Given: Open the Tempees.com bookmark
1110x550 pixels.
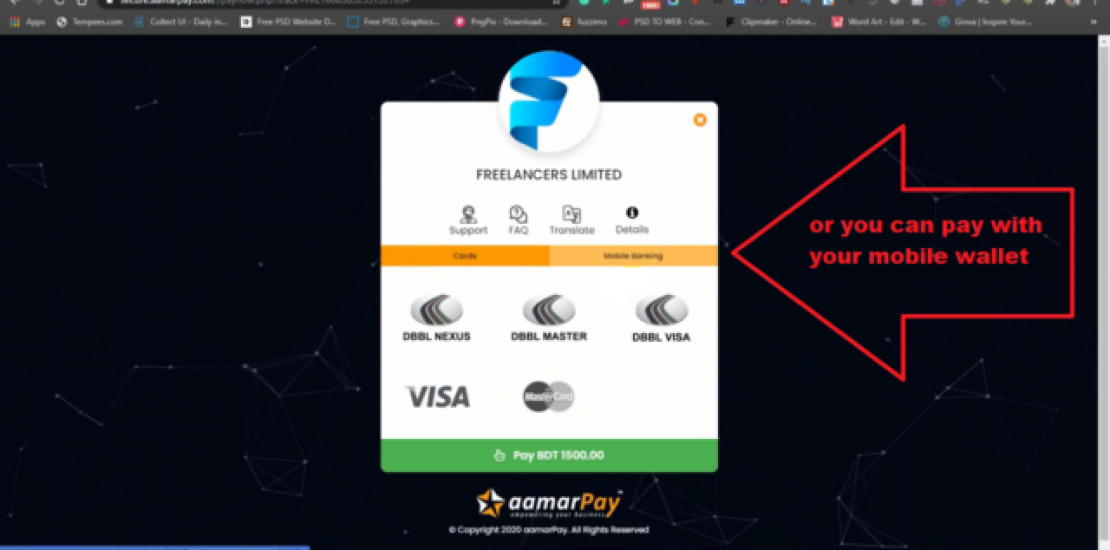Looking at the screenshot, I should 90,22.
